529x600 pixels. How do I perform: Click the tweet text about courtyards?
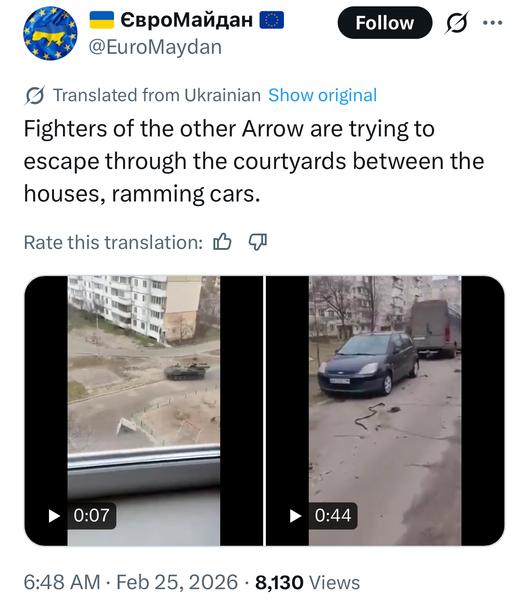coord(254,161)
